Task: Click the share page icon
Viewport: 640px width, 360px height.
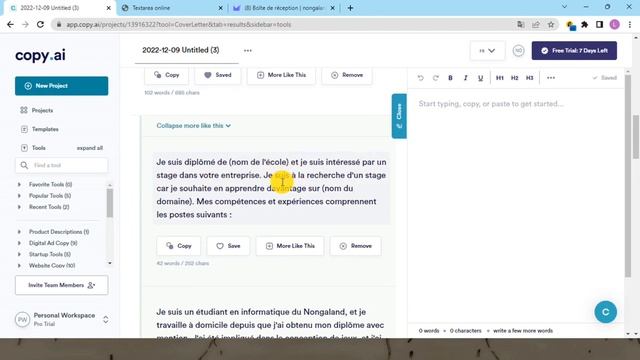Action: (x=536, y=24)
